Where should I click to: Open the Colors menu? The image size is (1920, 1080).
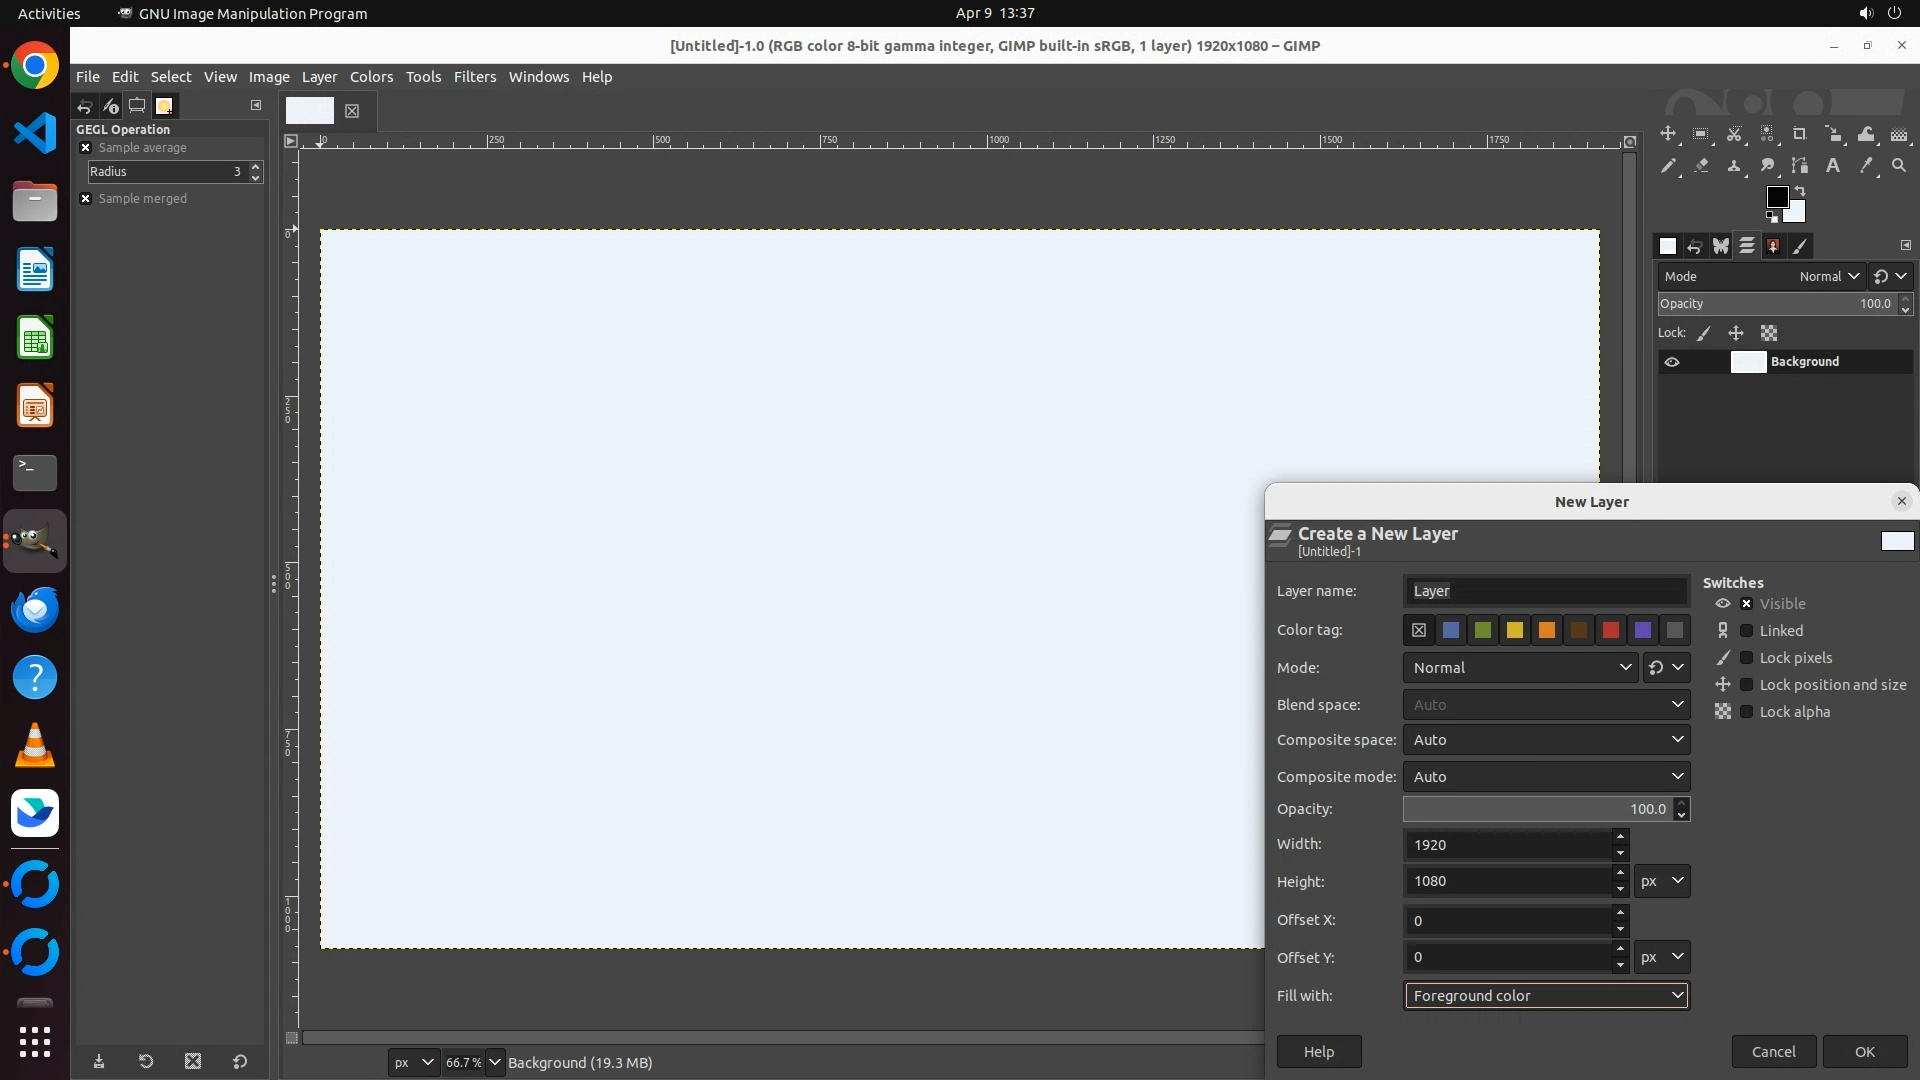[x=371, y=77]
